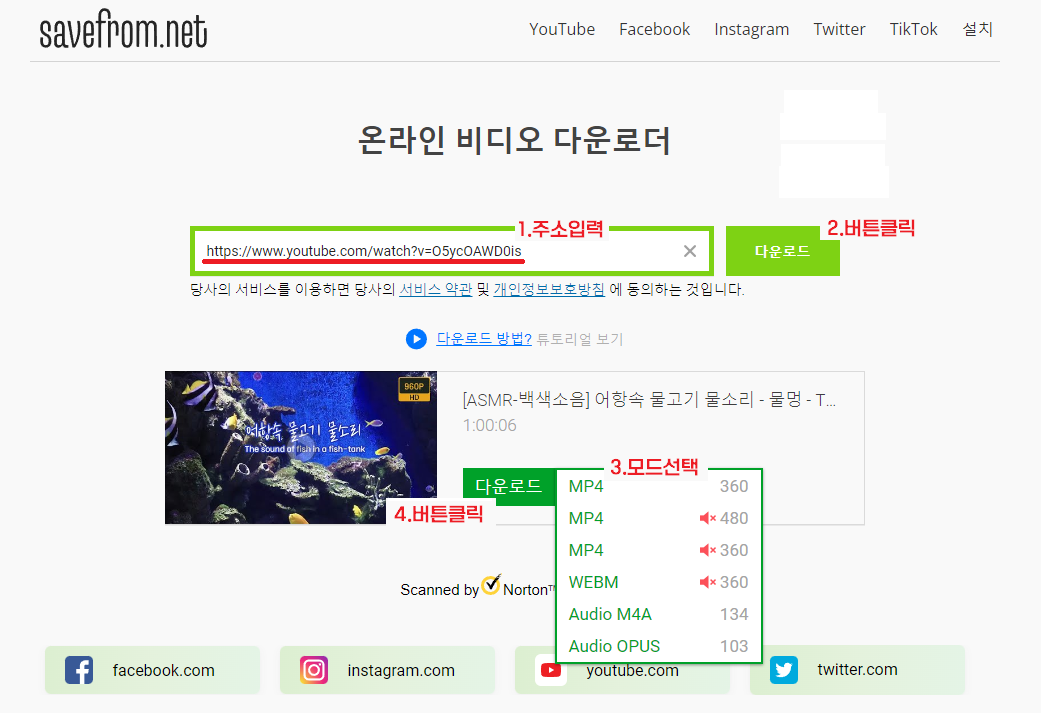Open the YouTube nav item

coord(562,29)
